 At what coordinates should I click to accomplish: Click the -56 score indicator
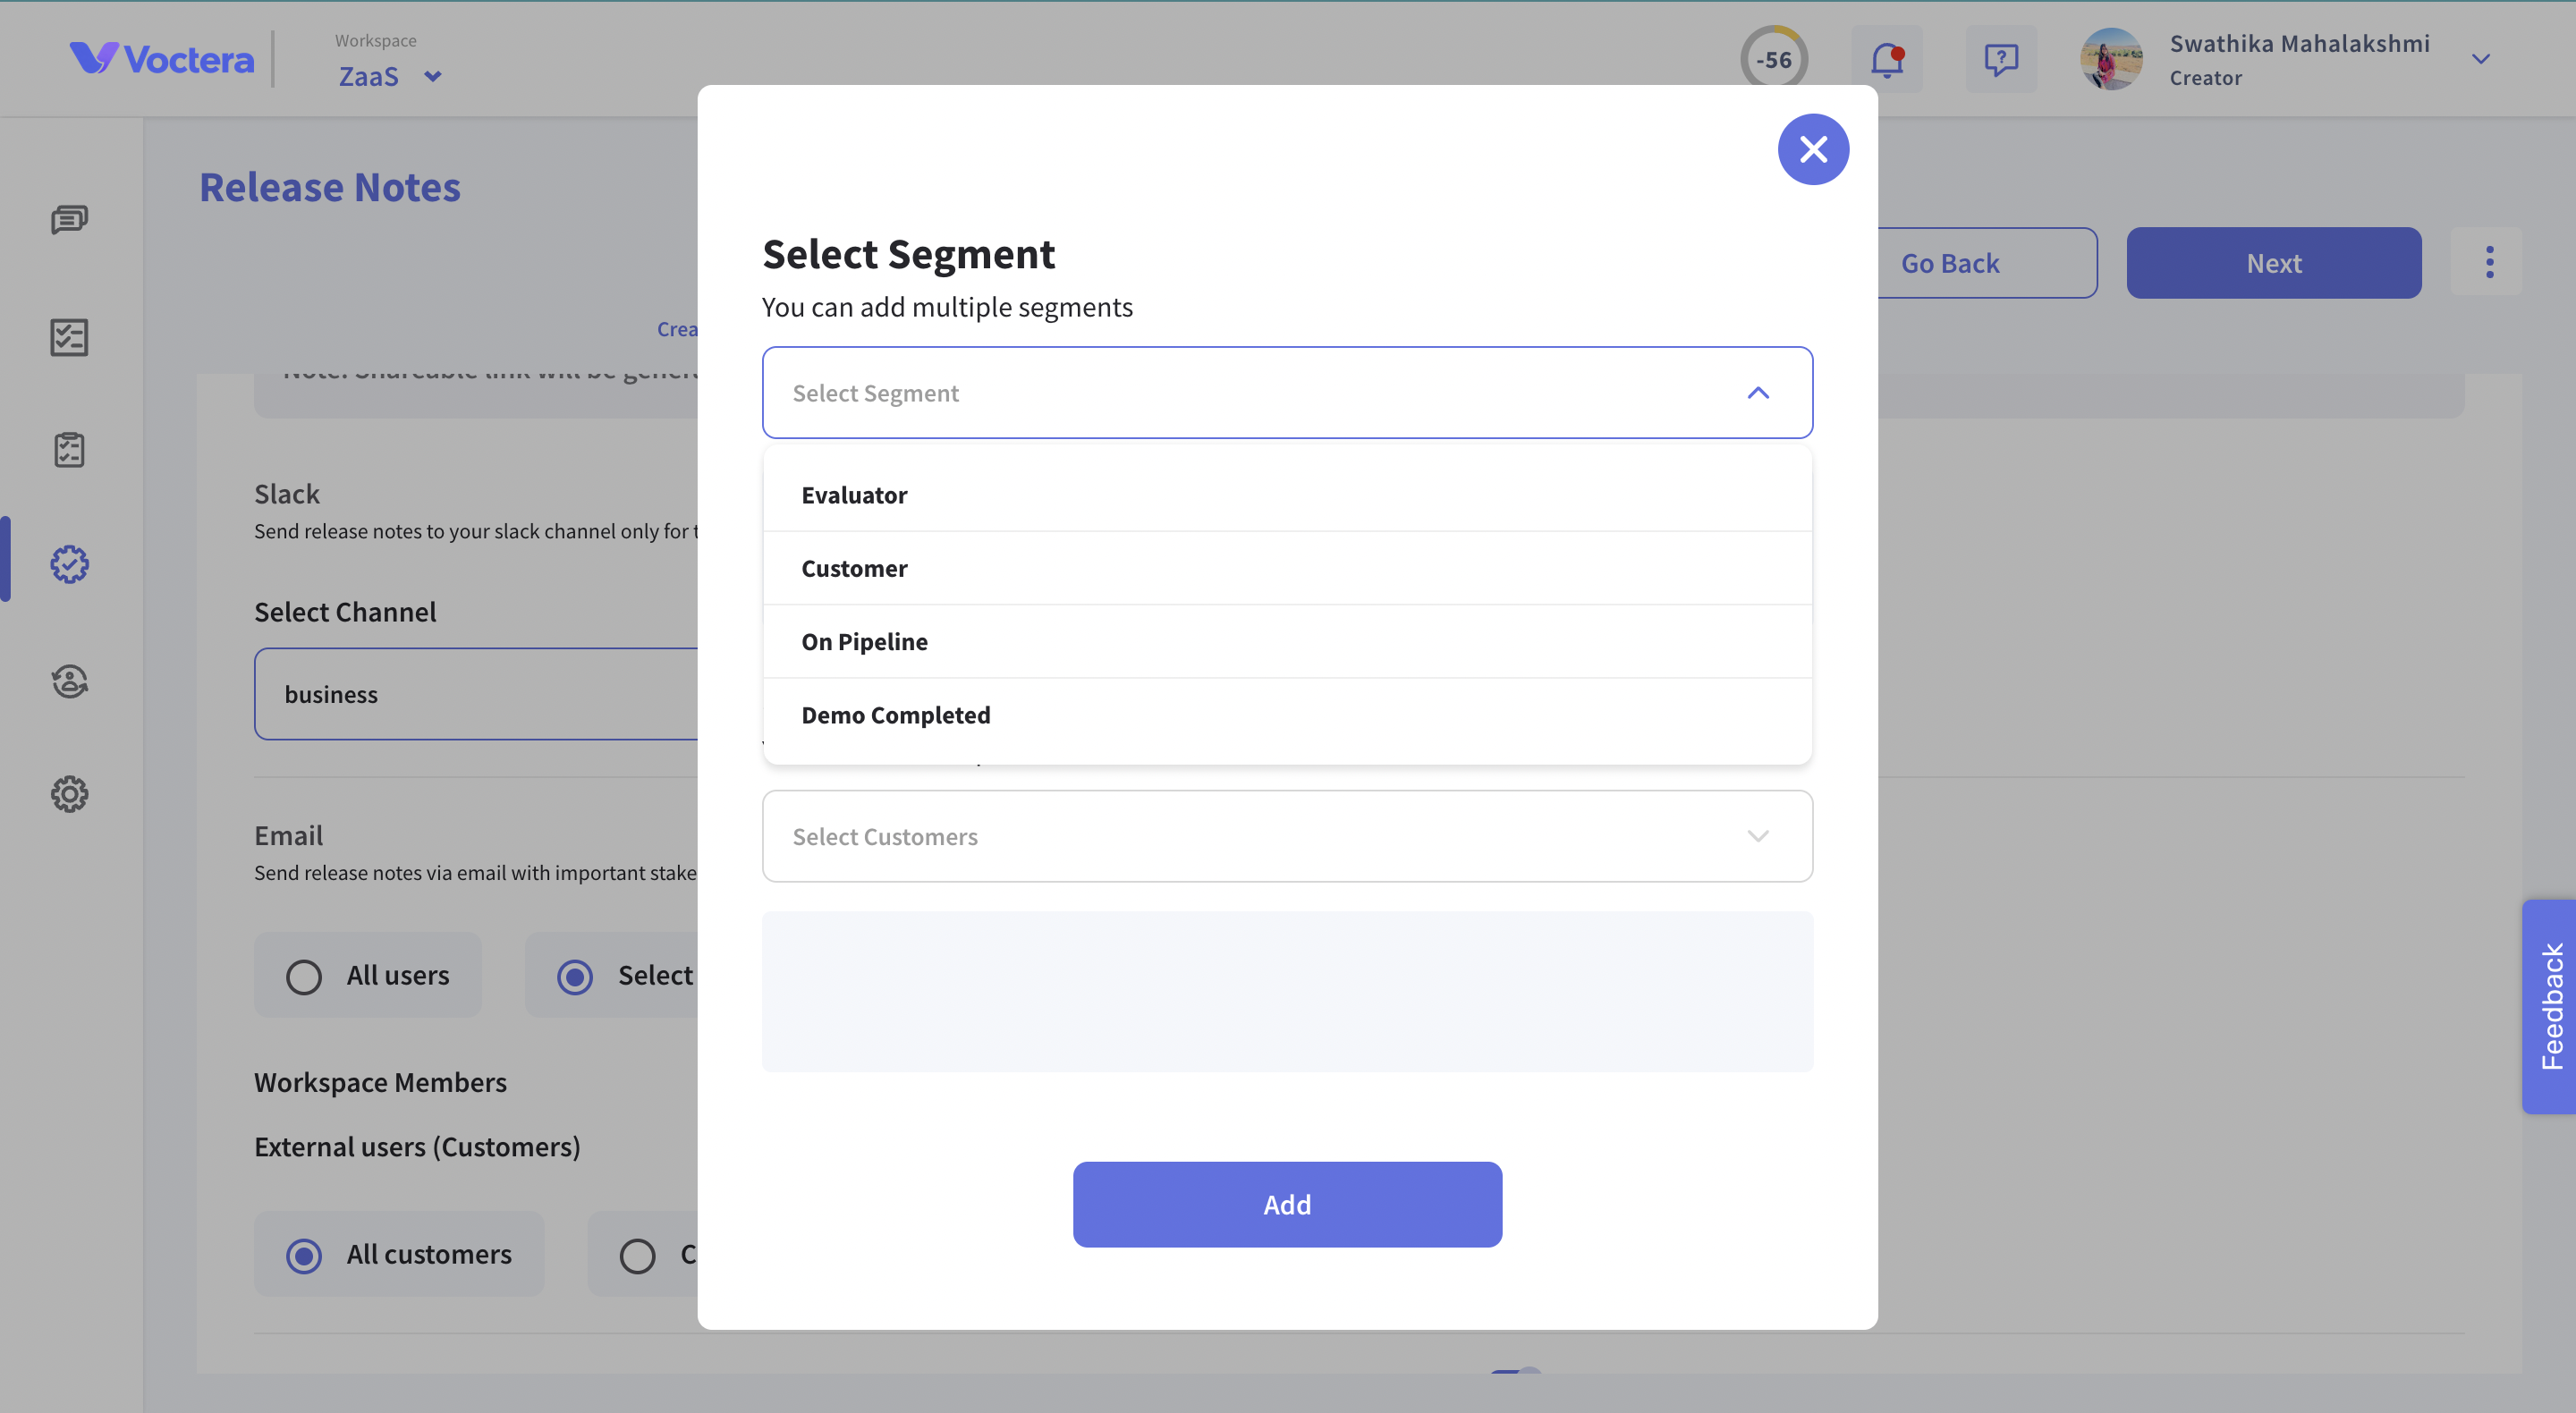[1773, 59]
